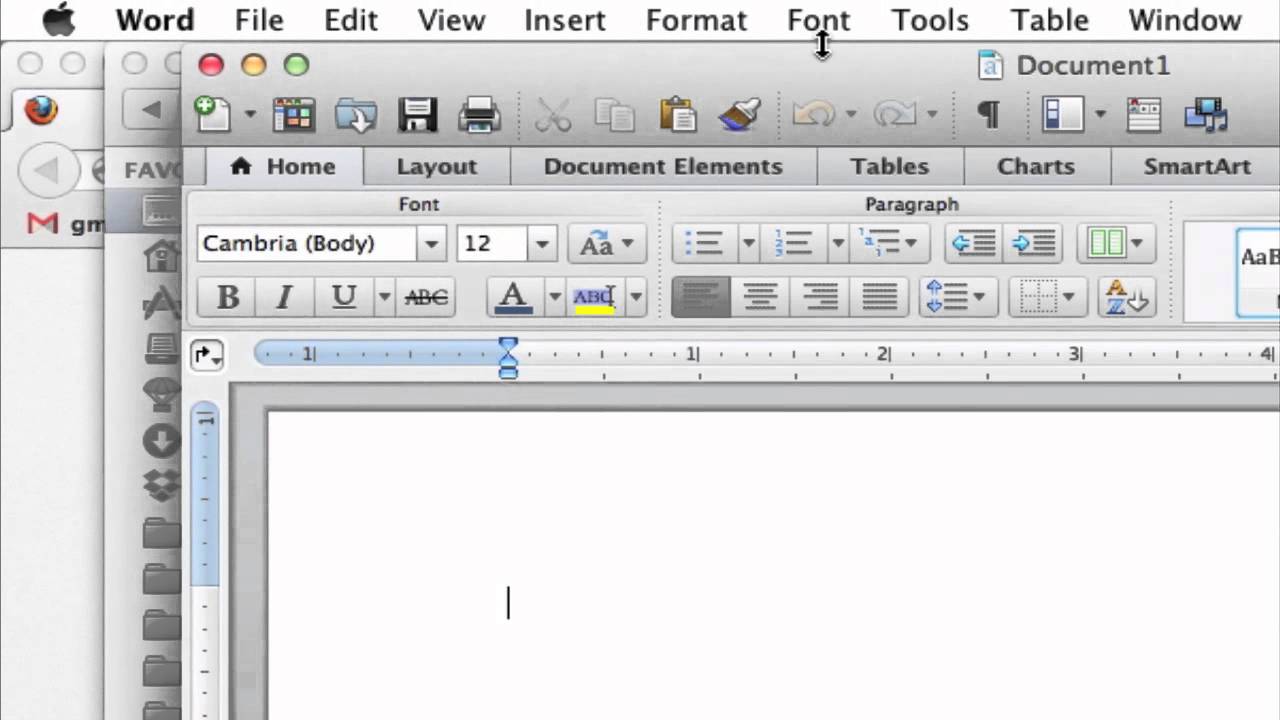Click the ruler tab selector icon
The width and height of the screenshot is (1280, 720).
click(207, 355)
